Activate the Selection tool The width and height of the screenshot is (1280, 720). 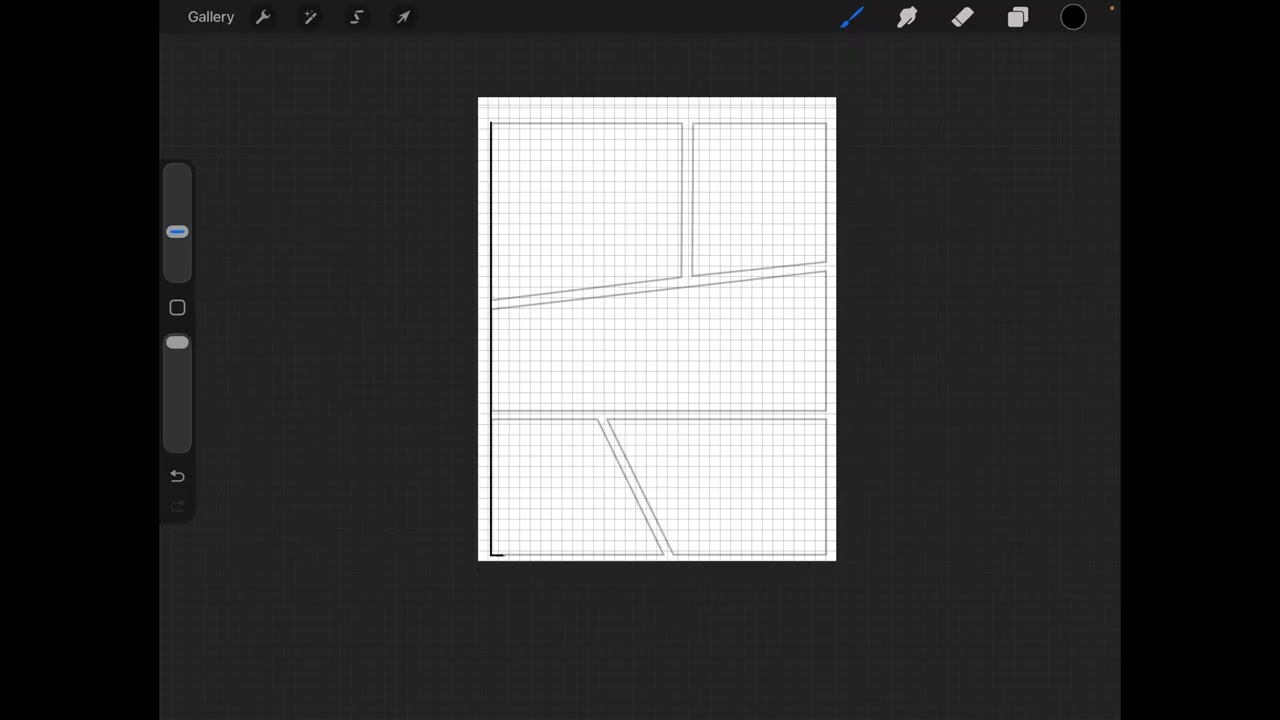click(x=357, y=17)
